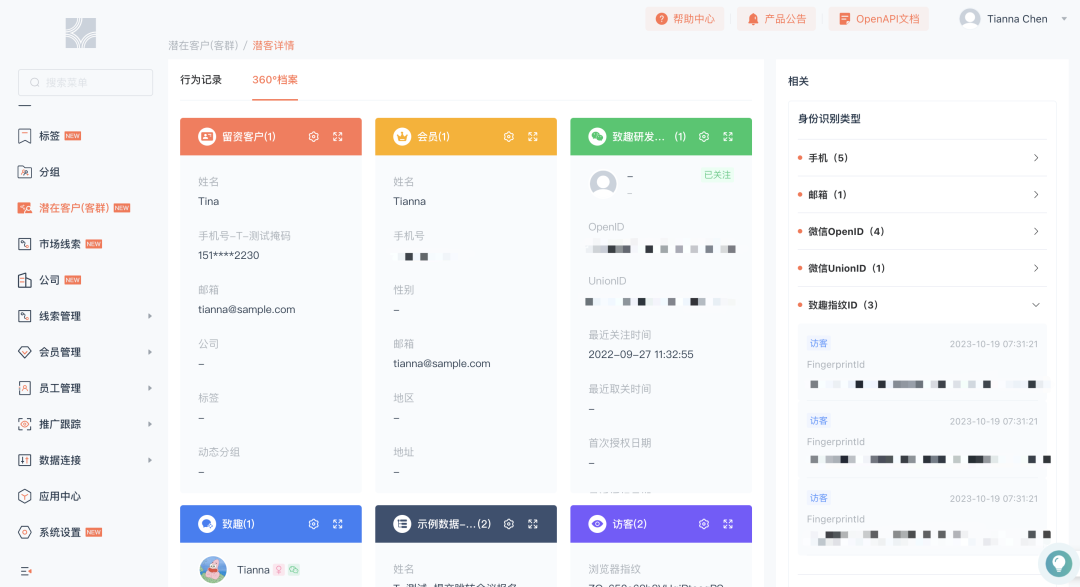The image size is (1080, 587).
Task: Click the 帮助中心 button
Action: pyautogui.click(x=685, y=19)
